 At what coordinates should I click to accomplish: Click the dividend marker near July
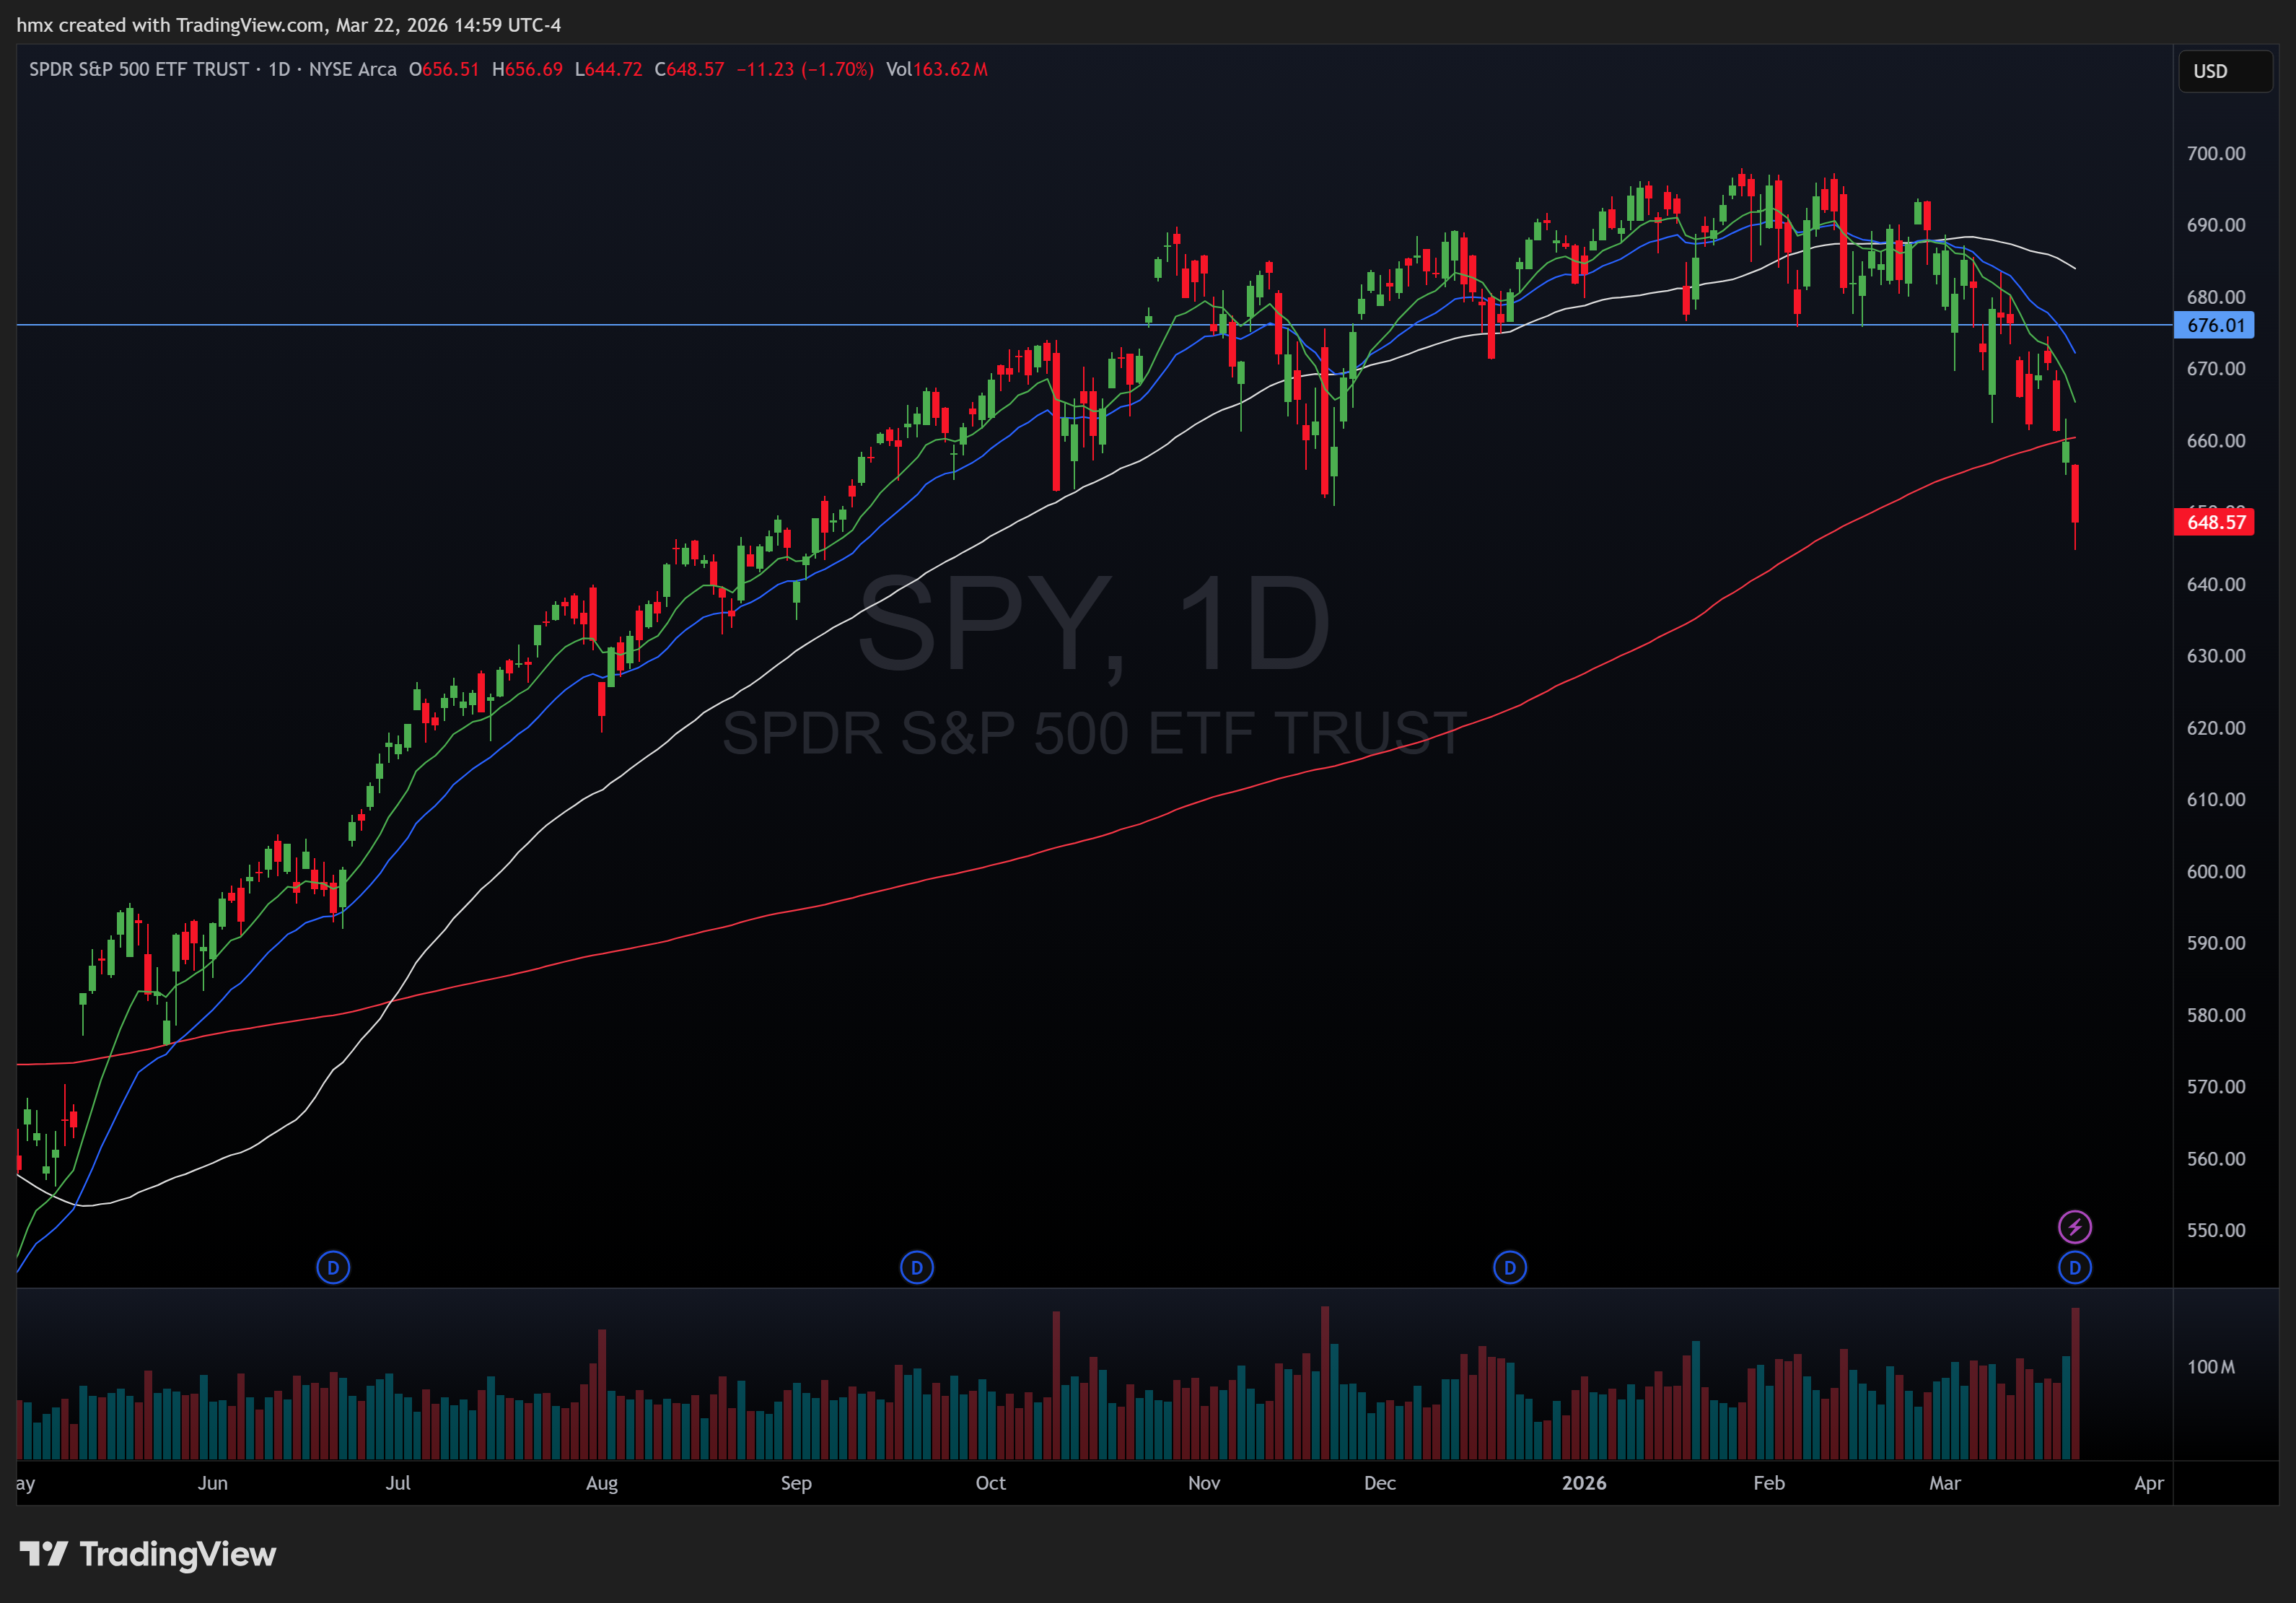pos(333,1267)
